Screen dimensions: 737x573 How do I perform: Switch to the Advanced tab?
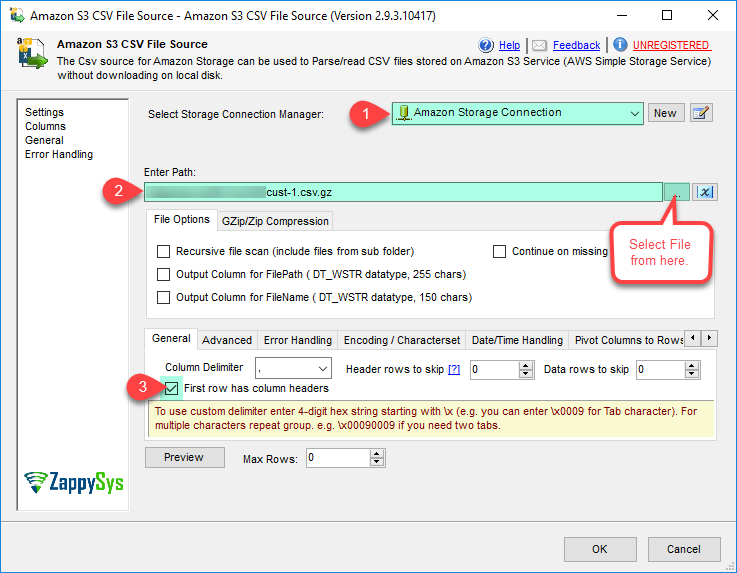227,340
